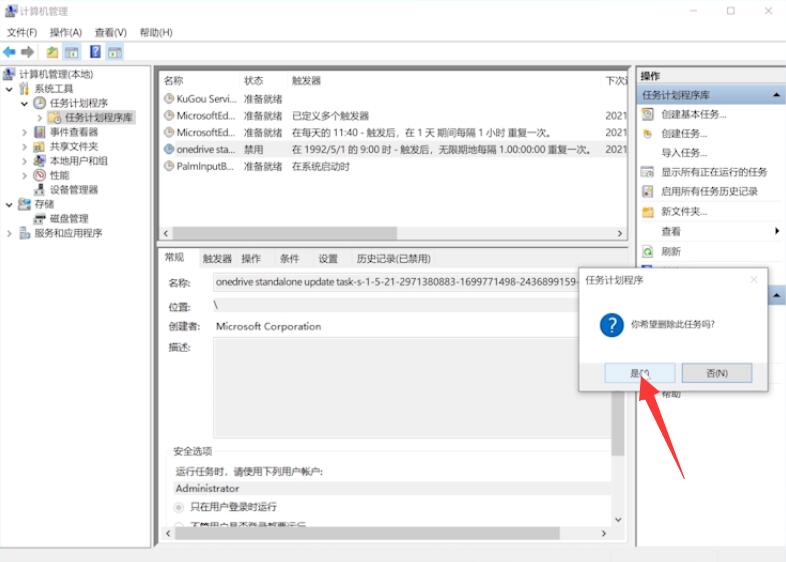Expand the 事件查看器 tree node
786x562 pixels.
24,132
